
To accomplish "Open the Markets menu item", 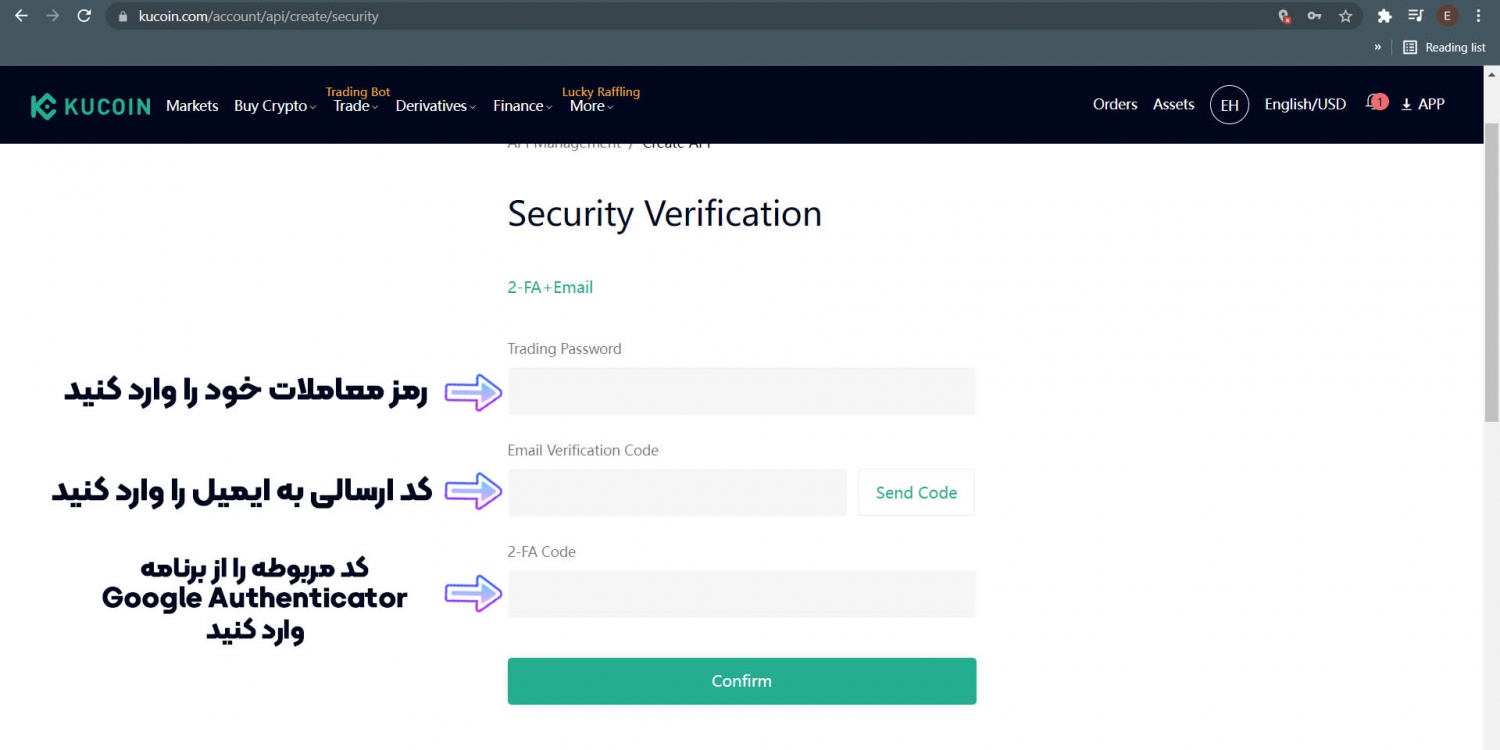I will pyautogui.click(x=192, y=106).
